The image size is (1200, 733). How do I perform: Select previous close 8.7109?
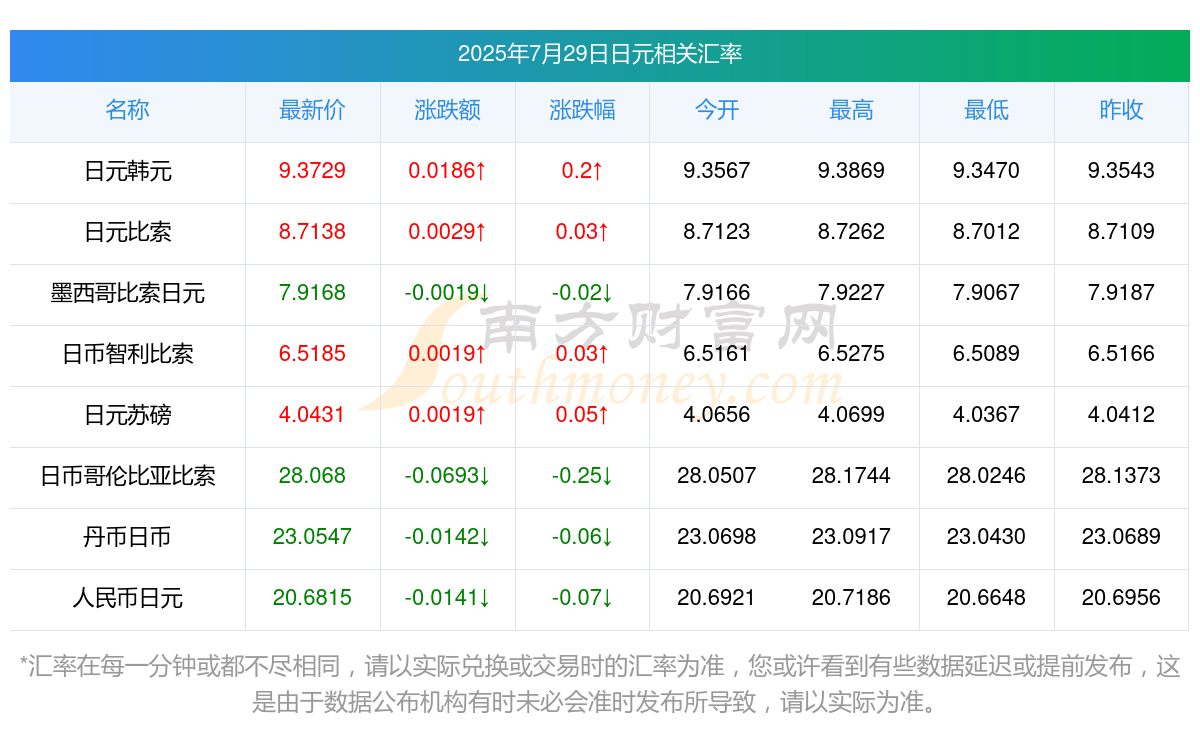tap(1121, 232)
